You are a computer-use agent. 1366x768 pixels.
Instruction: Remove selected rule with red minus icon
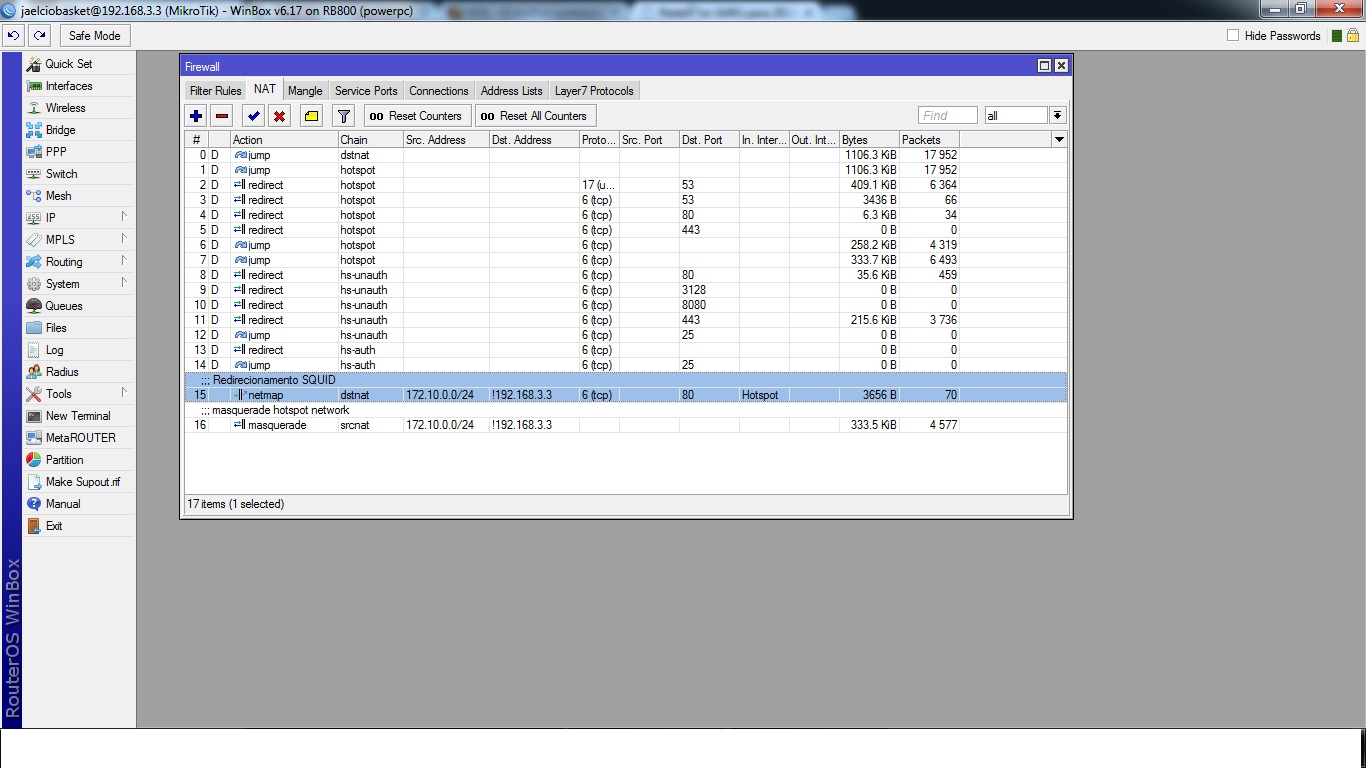tap(222, 116)
